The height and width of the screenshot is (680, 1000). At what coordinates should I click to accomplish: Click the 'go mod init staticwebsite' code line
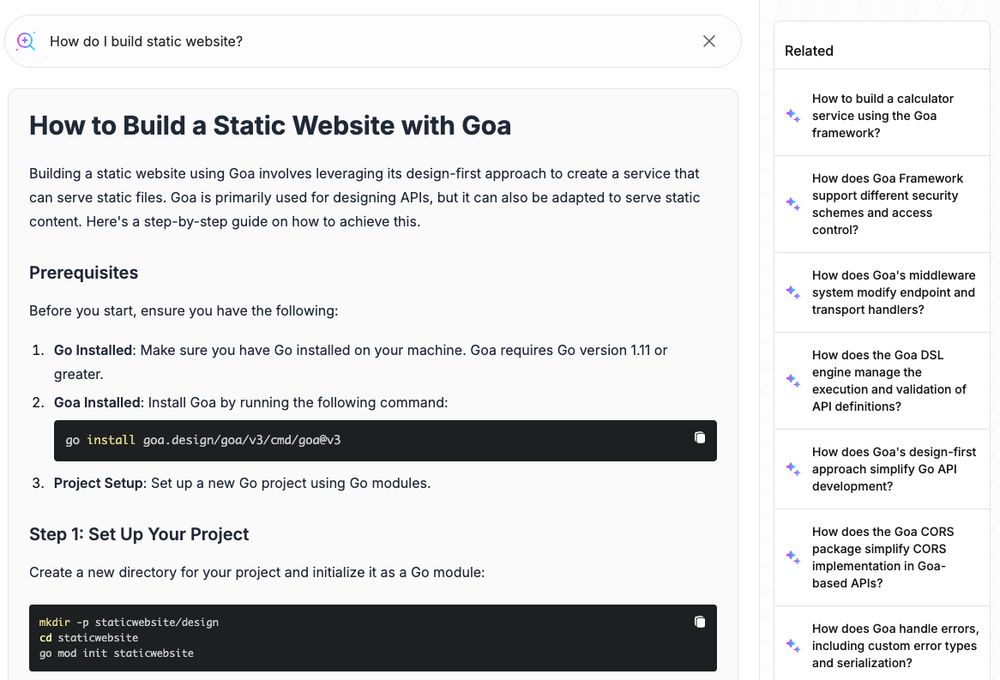pos(116,653)
